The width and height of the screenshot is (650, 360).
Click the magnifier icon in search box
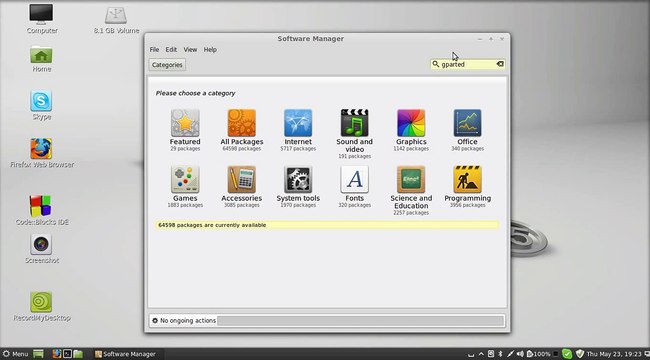[x=436, y=64]
